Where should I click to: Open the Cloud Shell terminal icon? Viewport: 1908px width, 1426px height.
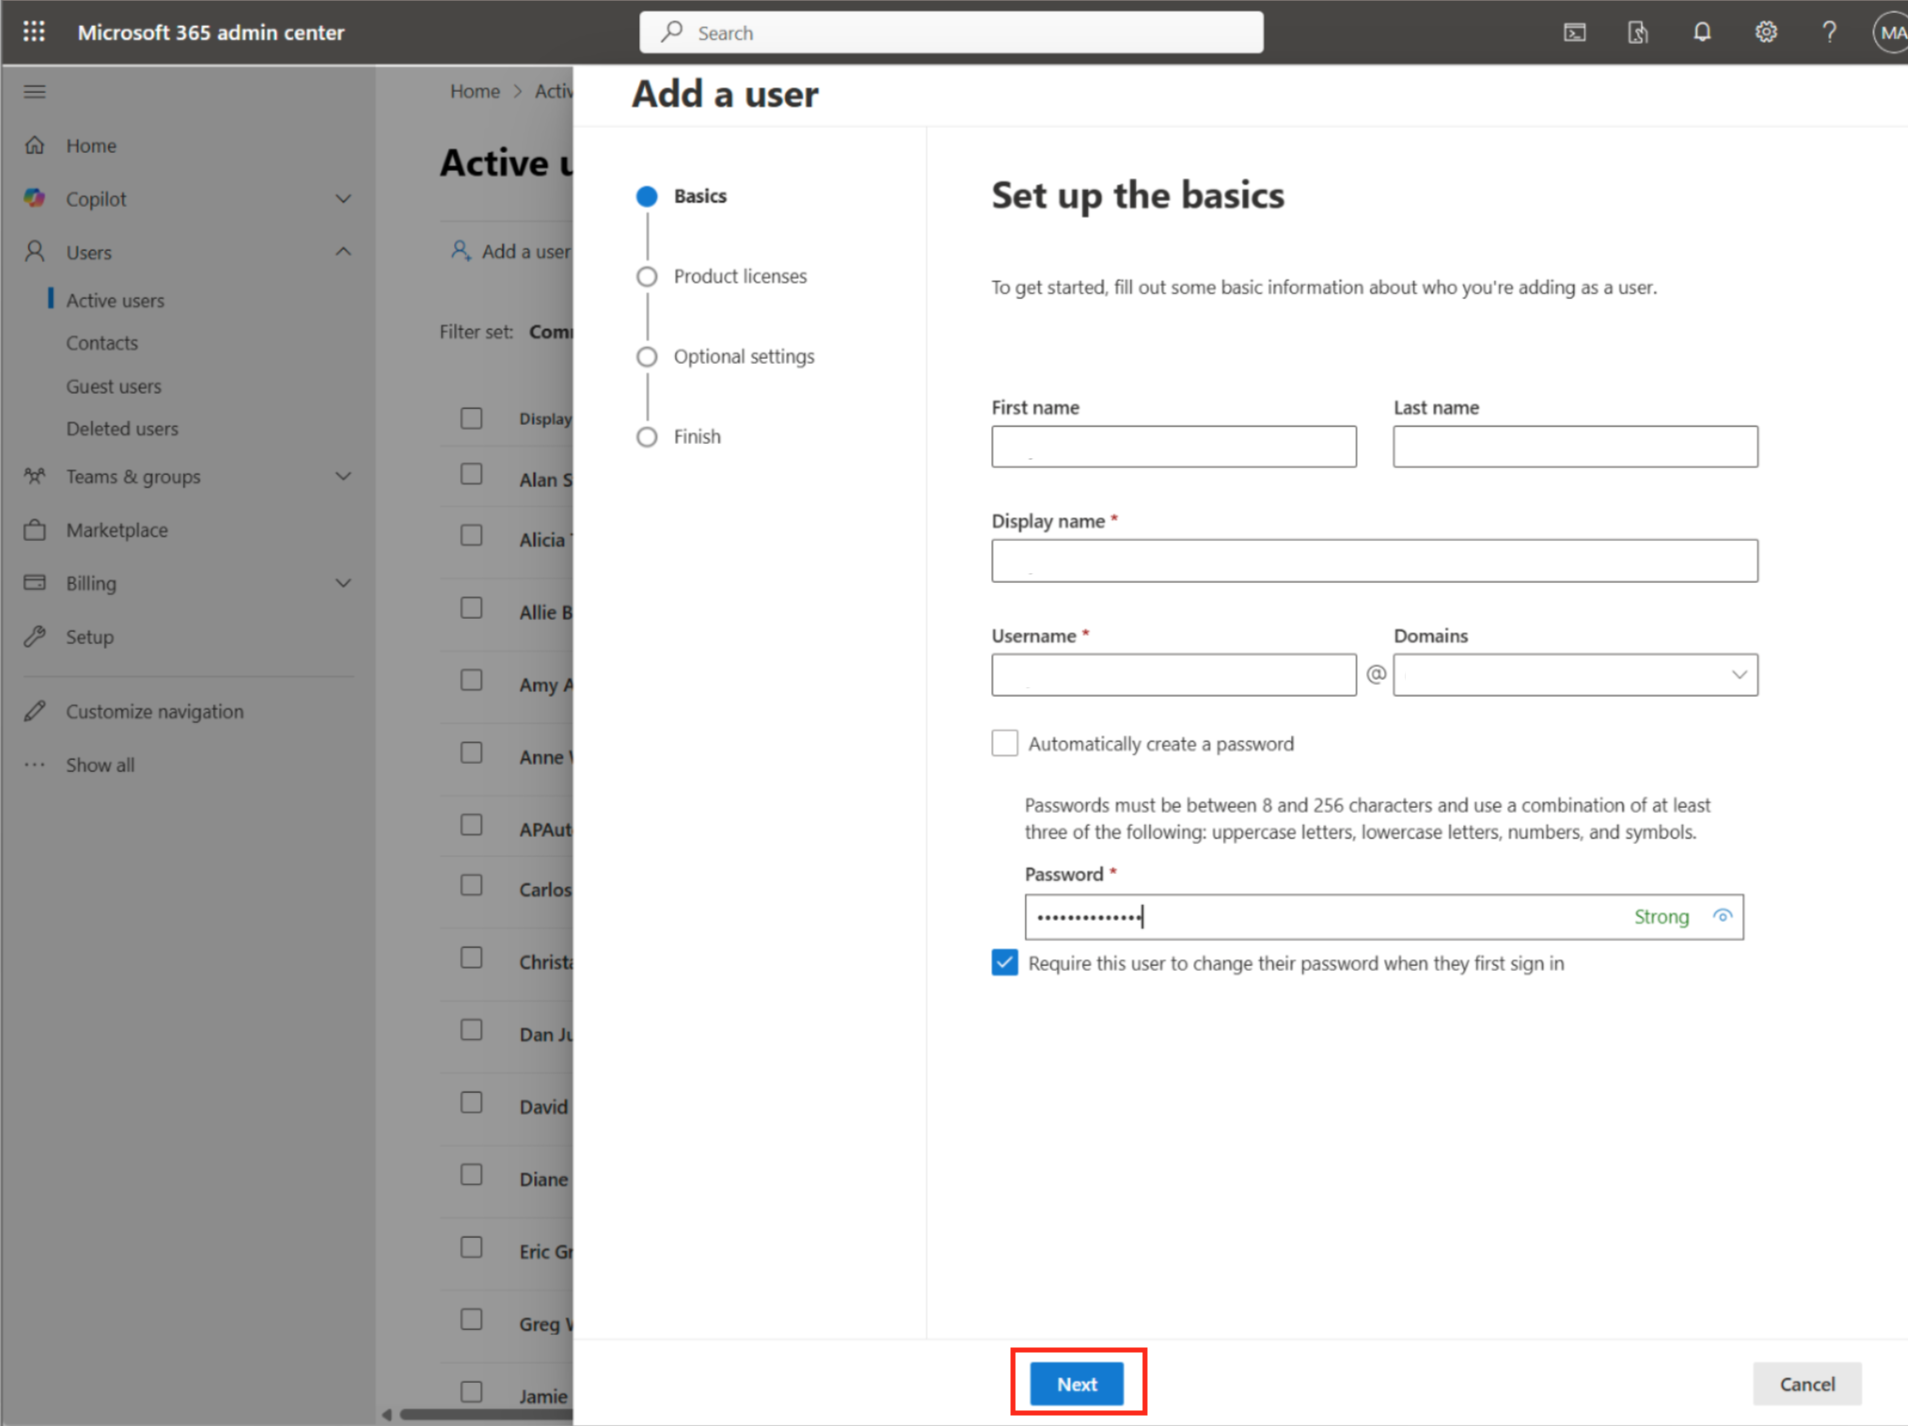tap(1574, 32)
